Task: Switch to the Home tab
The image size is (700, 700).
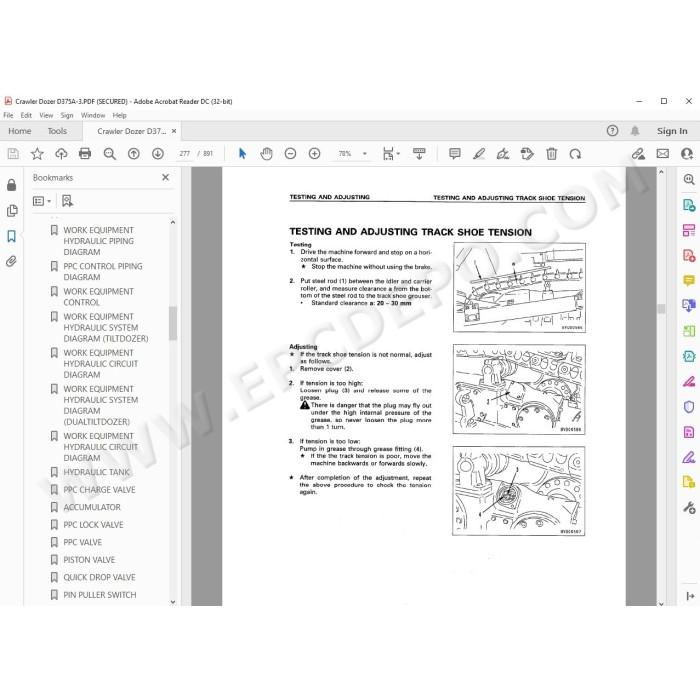Action: pyautogui.click(x=20, y=131)
